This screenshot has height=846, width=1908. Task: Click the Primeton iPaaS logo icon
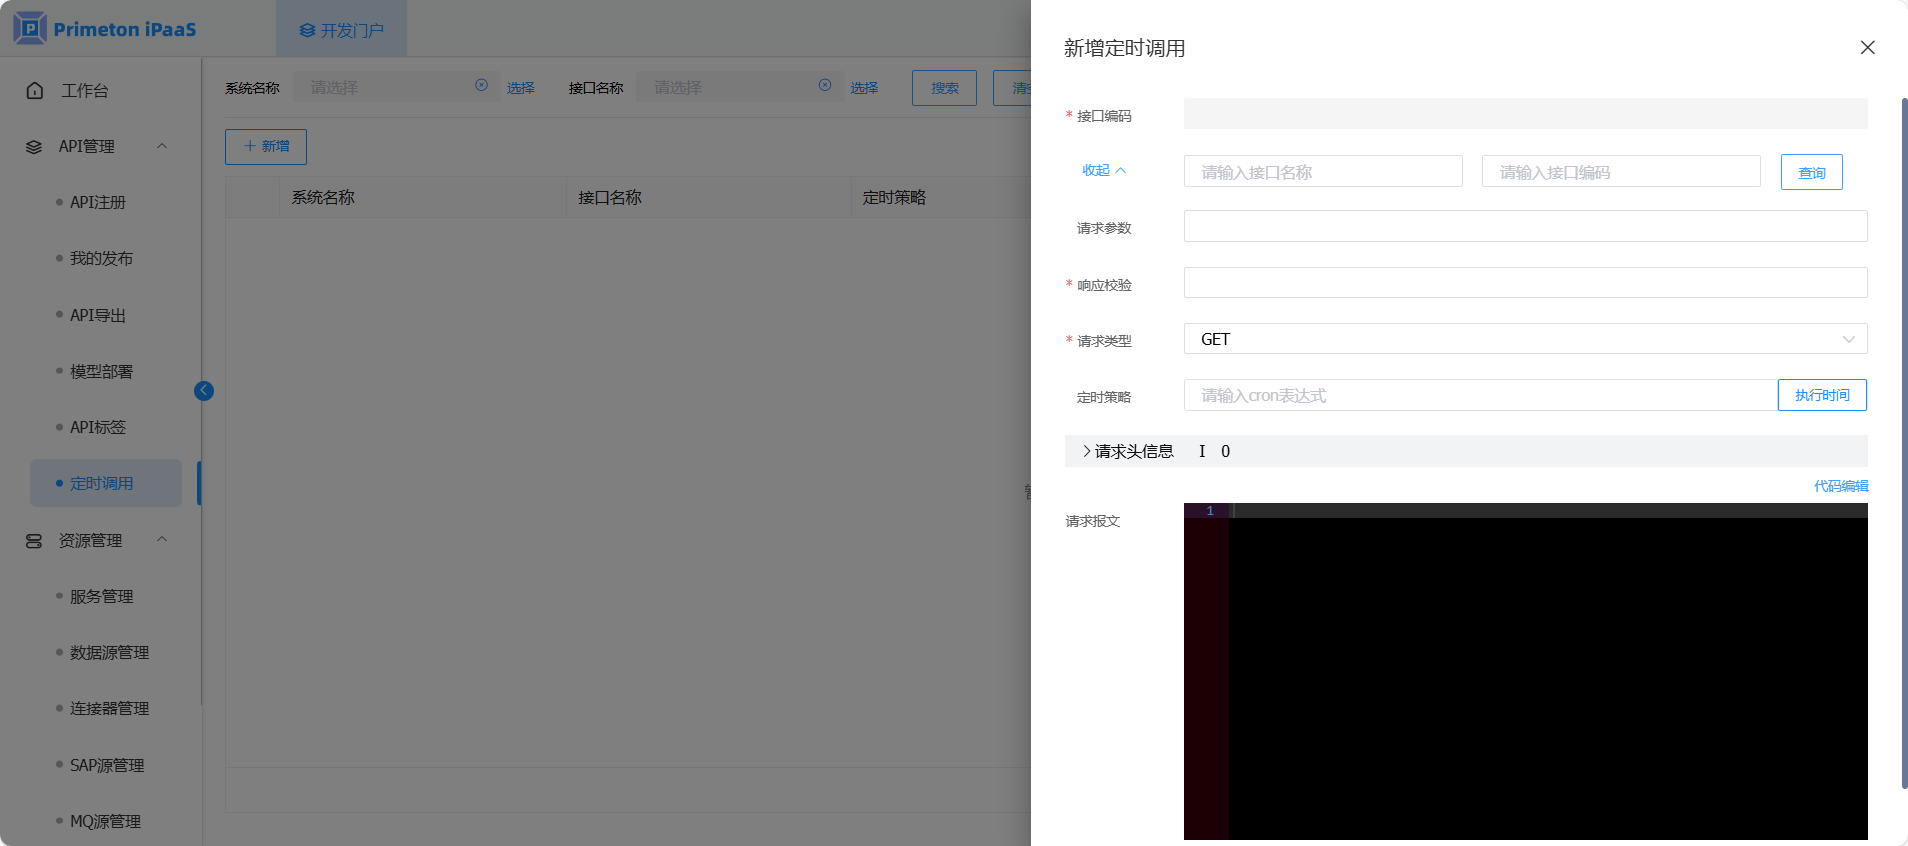(x=30, y=28)
